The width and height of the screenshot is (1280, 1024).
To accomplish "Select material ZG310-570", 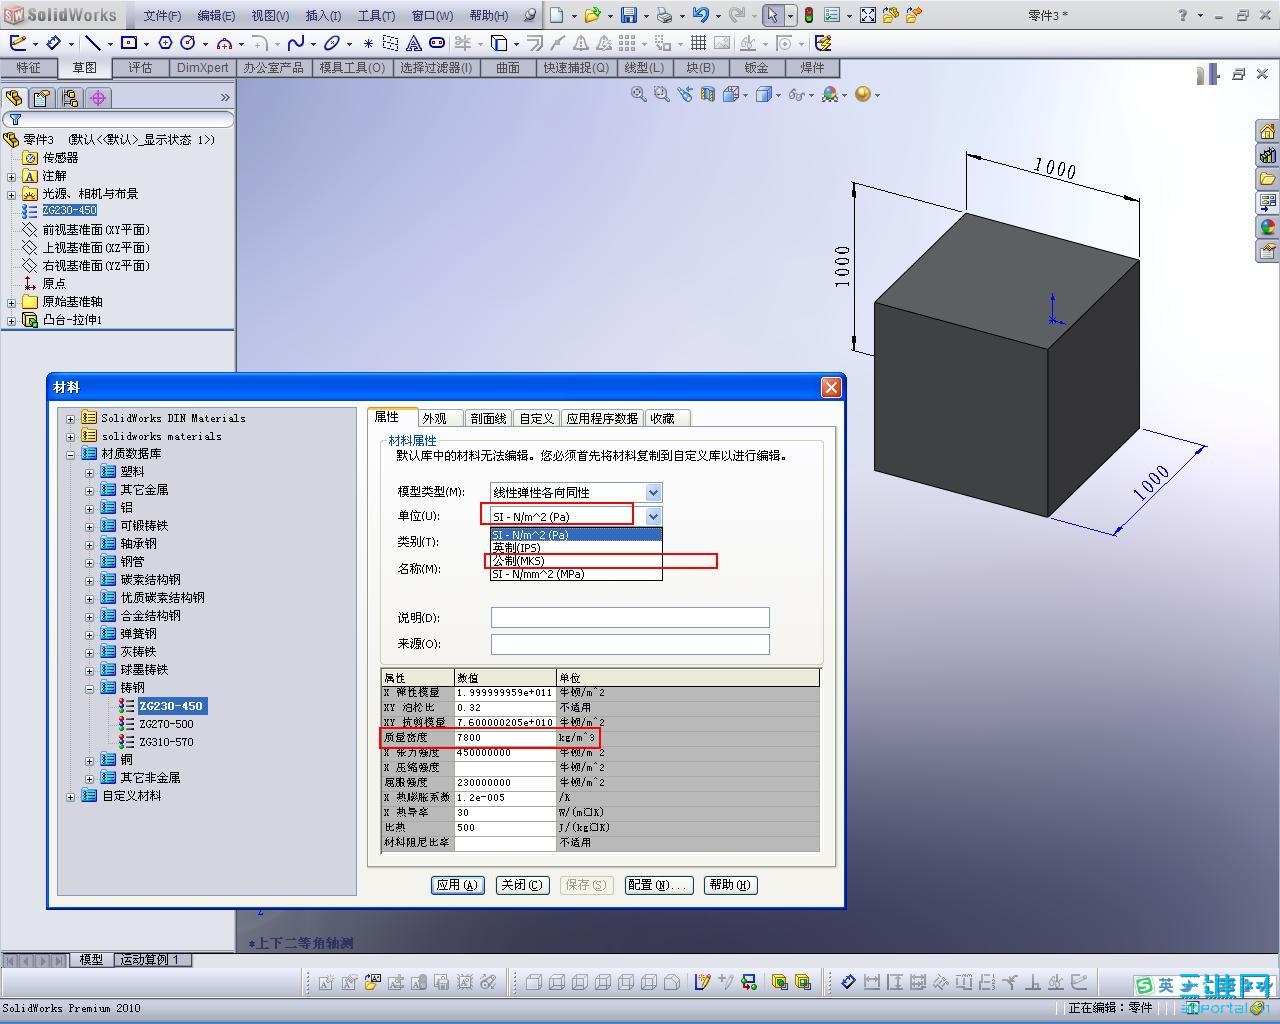I will (166, 742).
